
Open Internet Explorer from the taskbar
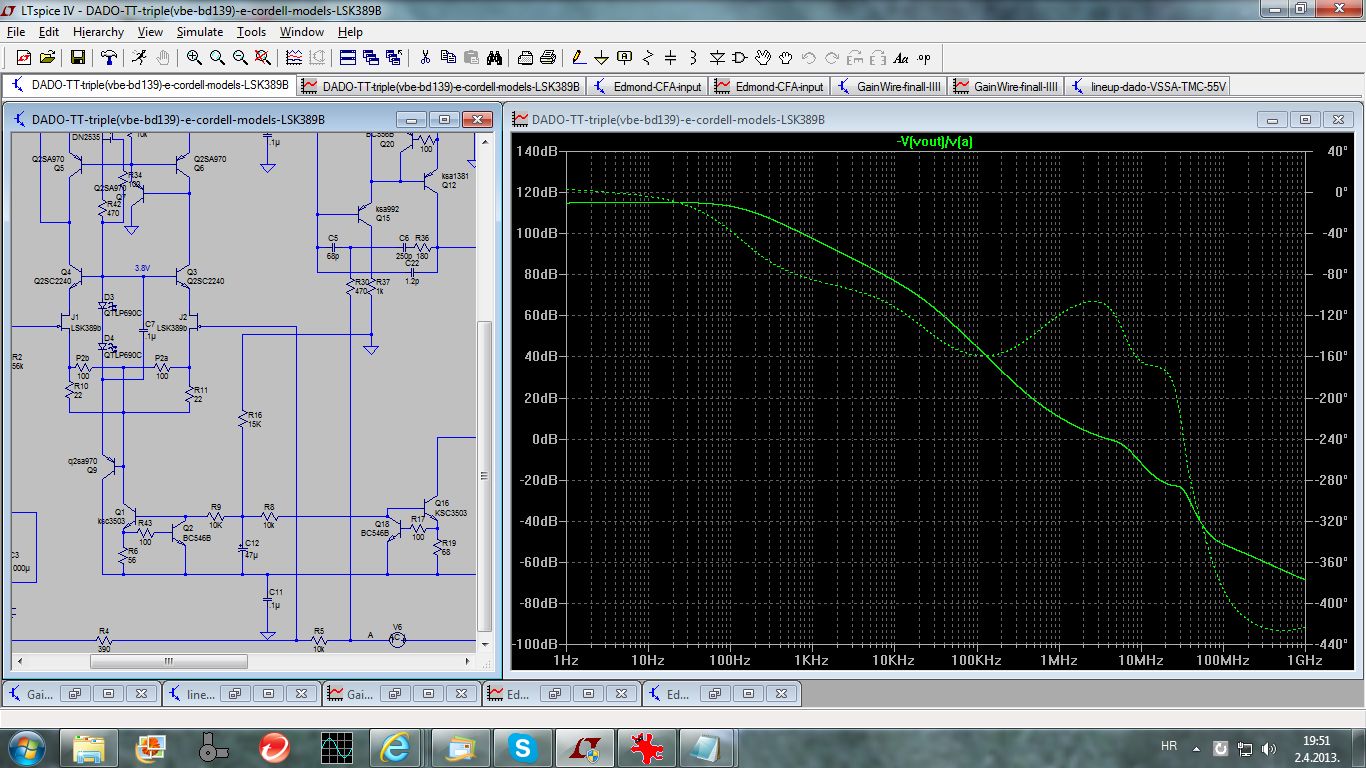click(x=397, y=747)
